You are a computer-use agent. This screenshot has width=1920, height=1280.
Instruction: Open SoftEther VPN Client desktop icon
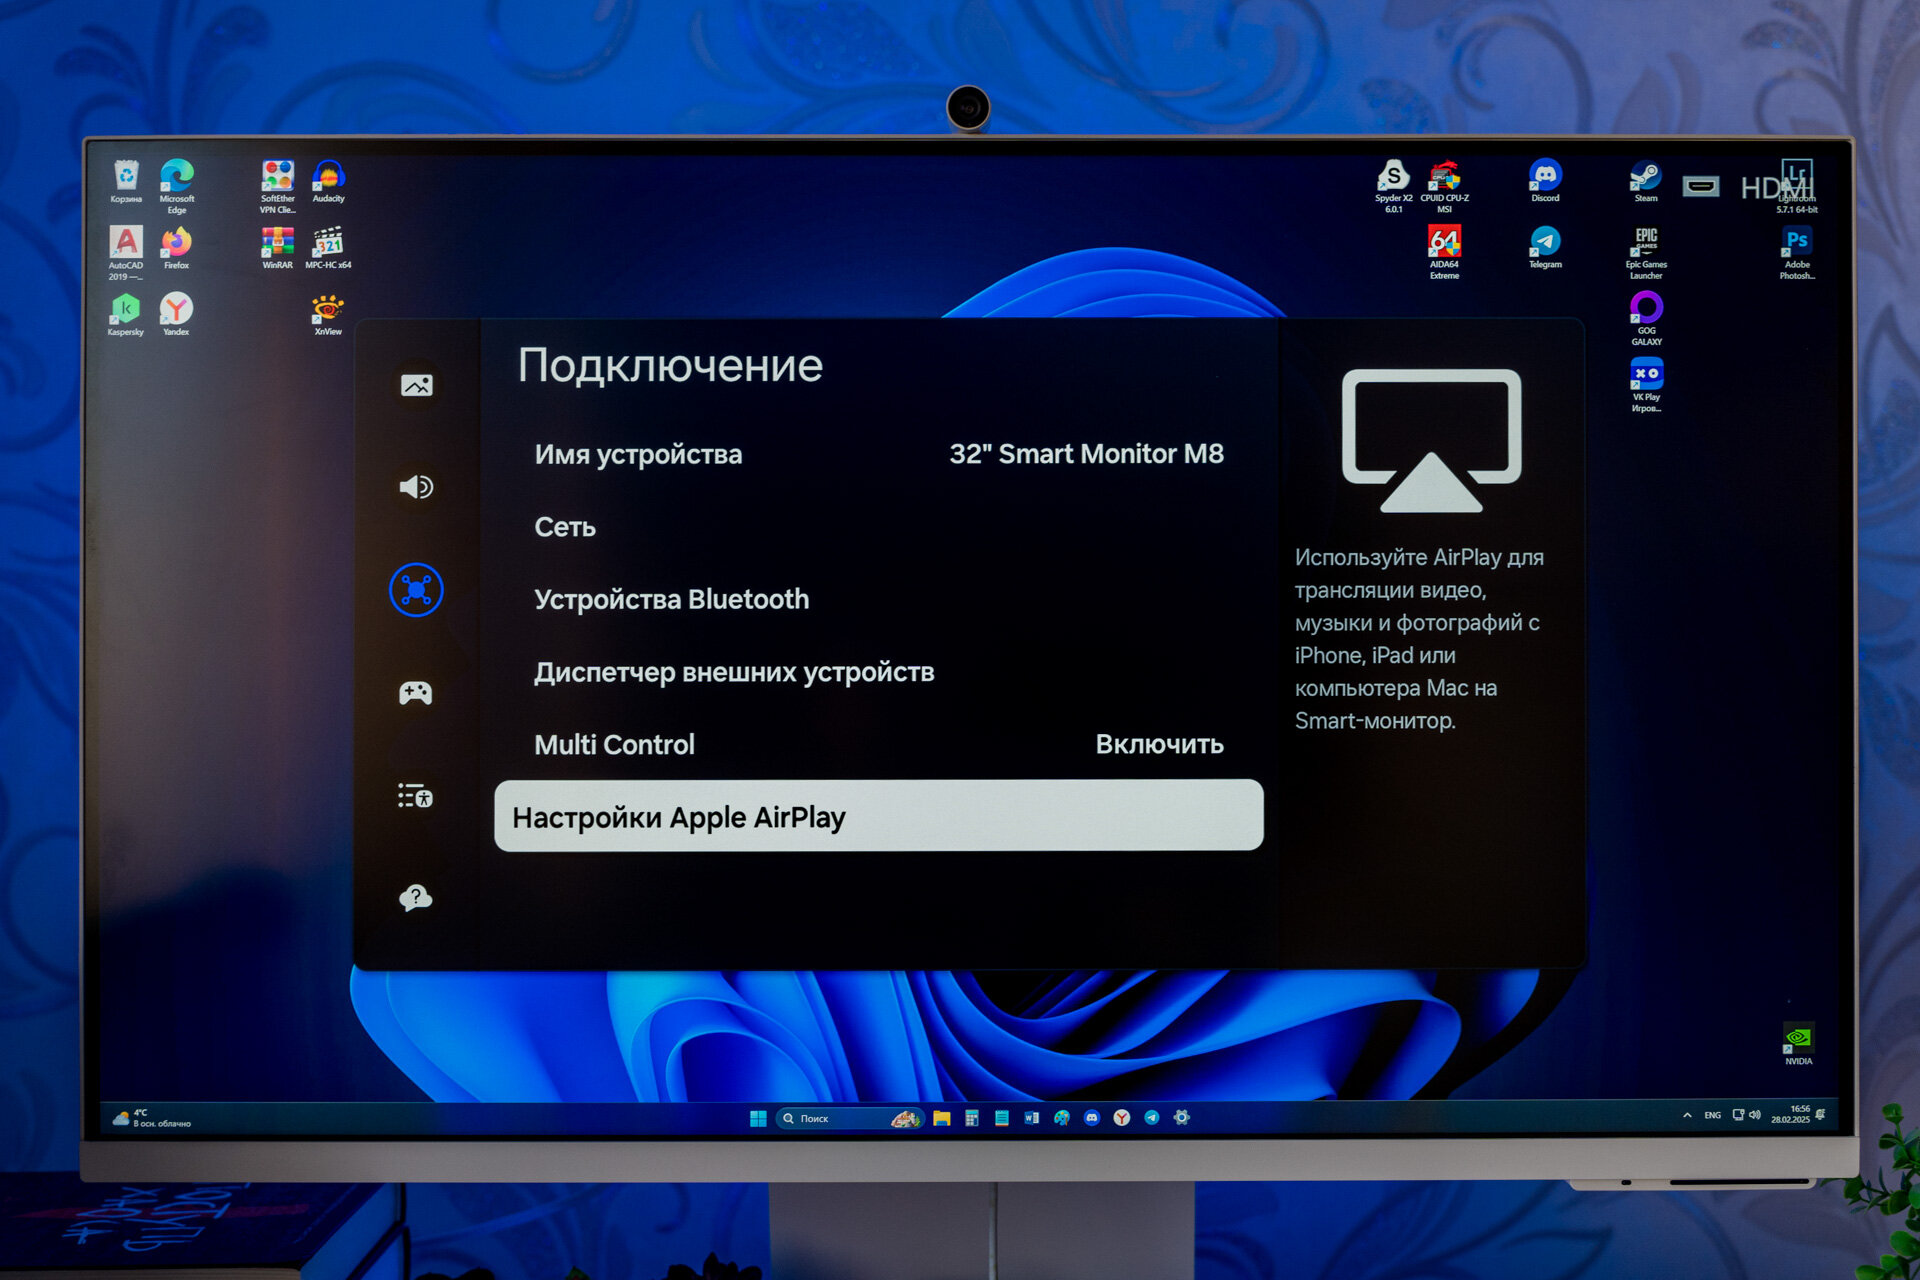click(278, 186)
